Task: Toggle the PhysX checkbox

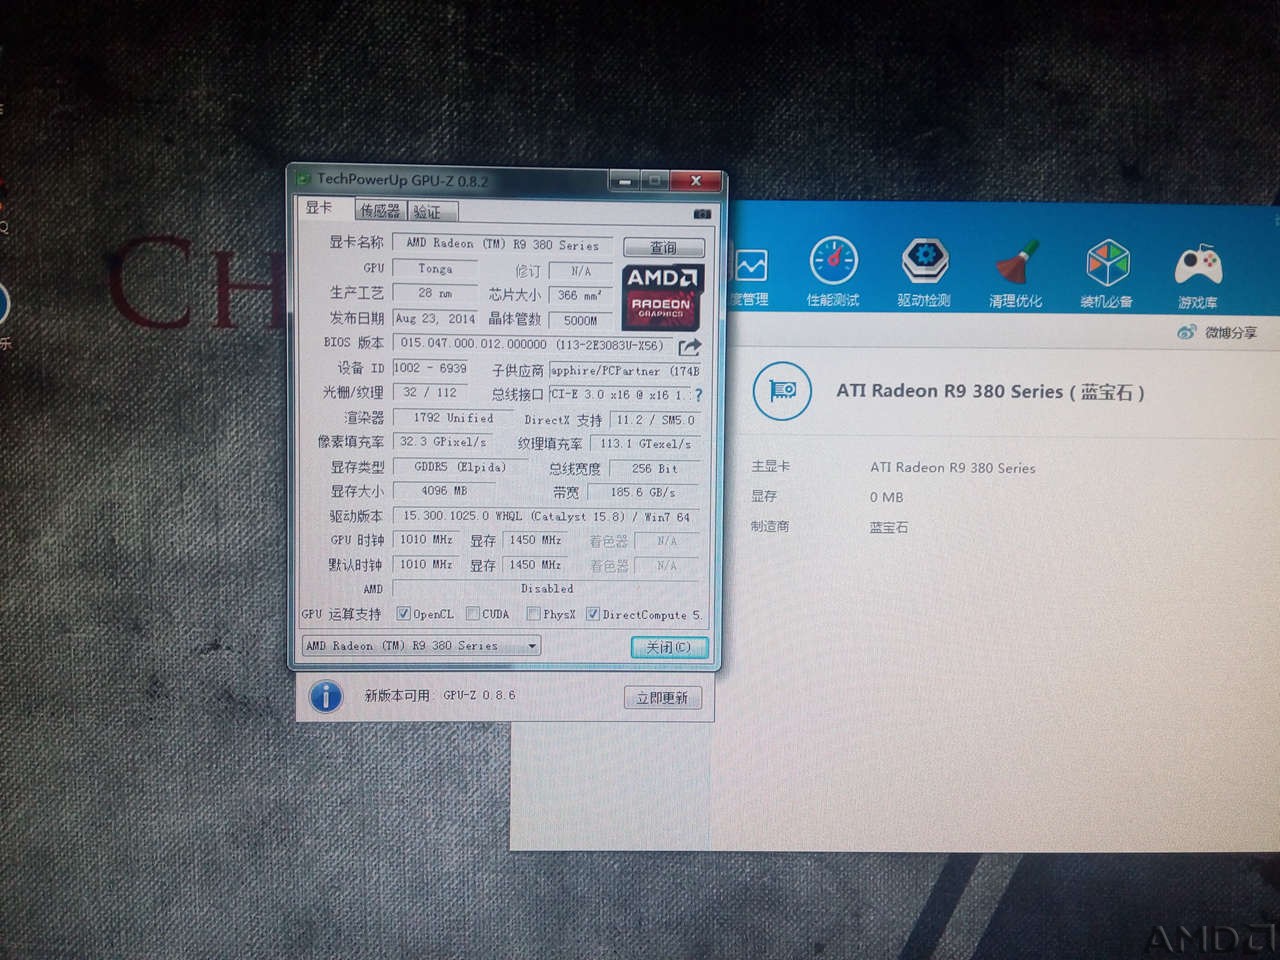Action: click(533, 613)
